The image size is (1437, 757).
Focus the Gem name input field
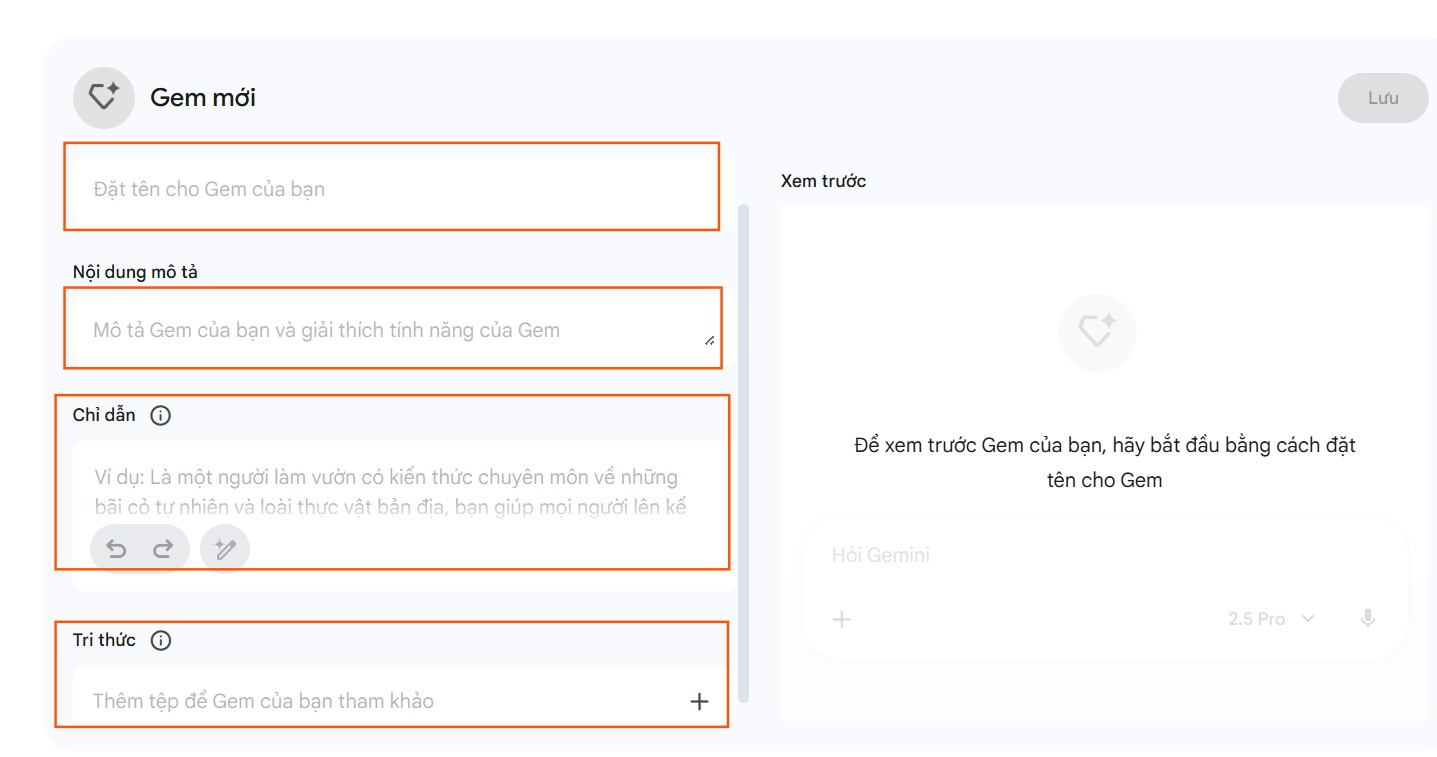coord(390,189)
